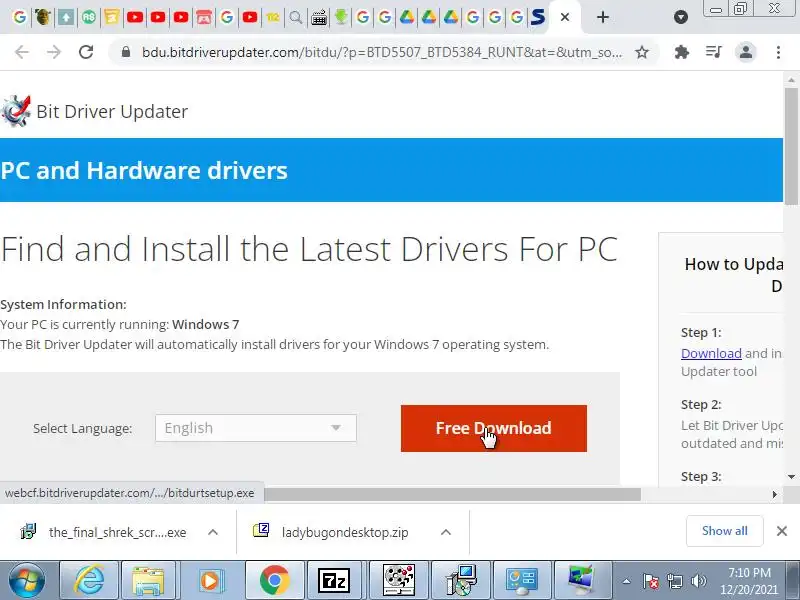Screen dimensions: 800x600
Task: Click the Bit Driver Updater logo
Action: (x=94, y=111)
